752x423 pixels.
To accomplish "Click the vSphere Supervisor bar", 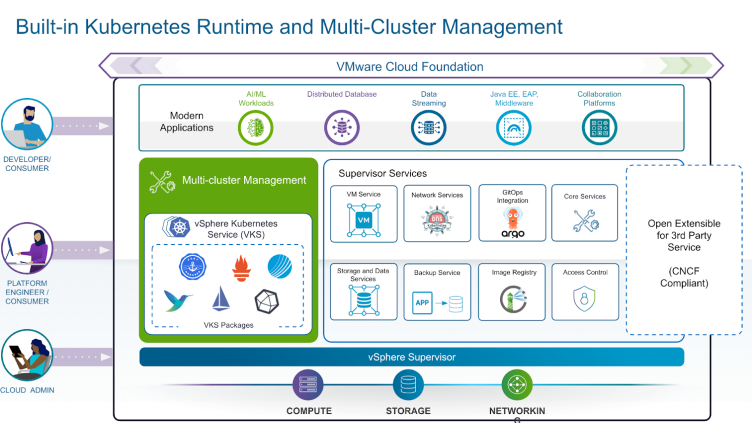I will (411, 357).
